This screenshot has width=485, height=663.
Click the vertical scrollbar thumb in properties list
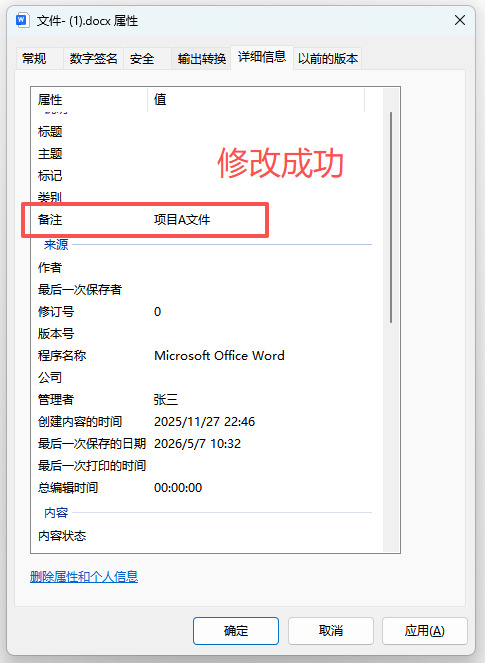pos(391,218)
